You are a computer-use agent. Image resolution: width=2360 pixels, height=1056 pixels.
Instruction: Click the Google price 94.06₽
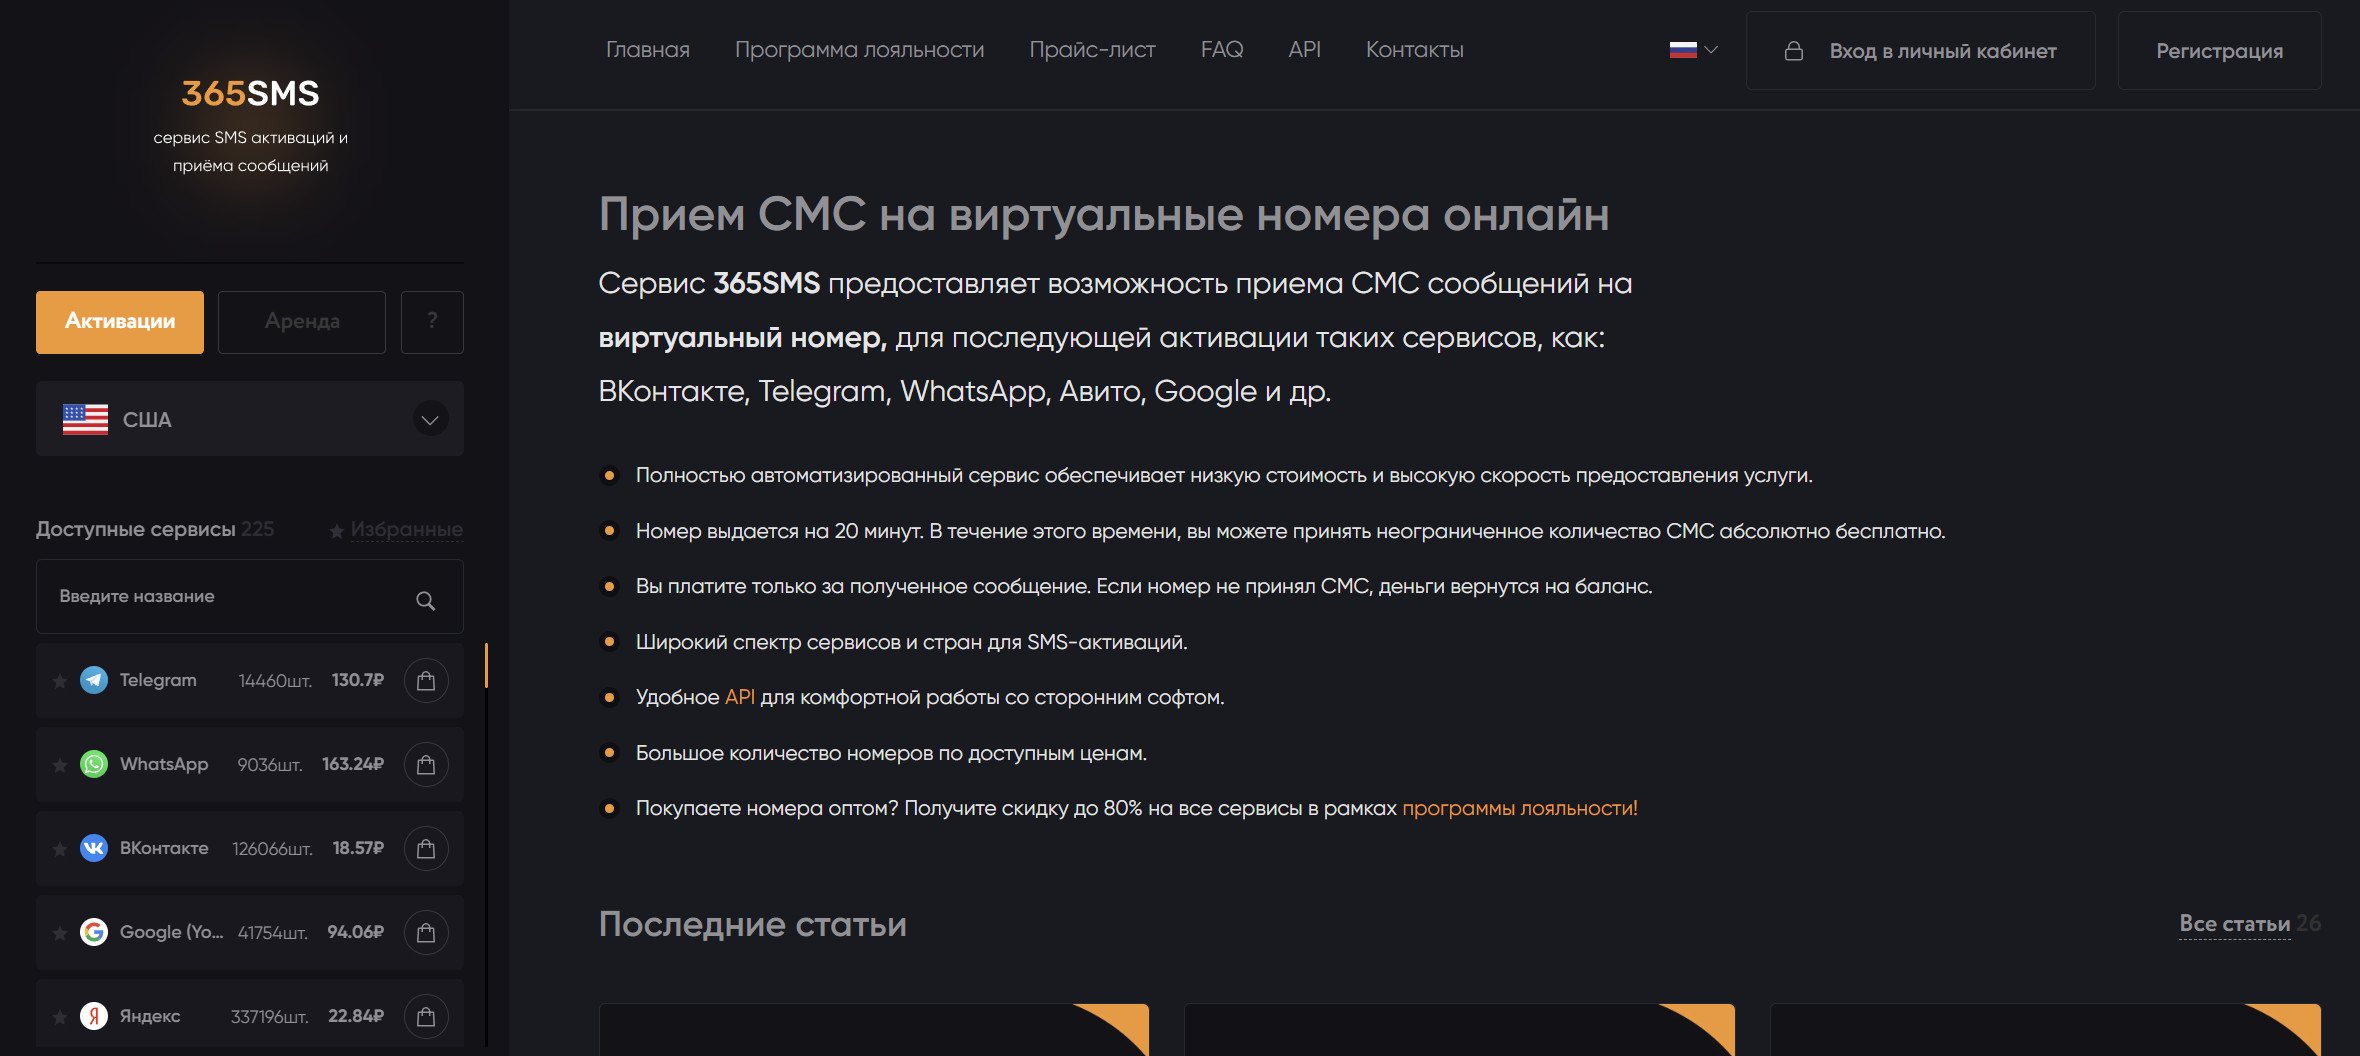(356, 932)
